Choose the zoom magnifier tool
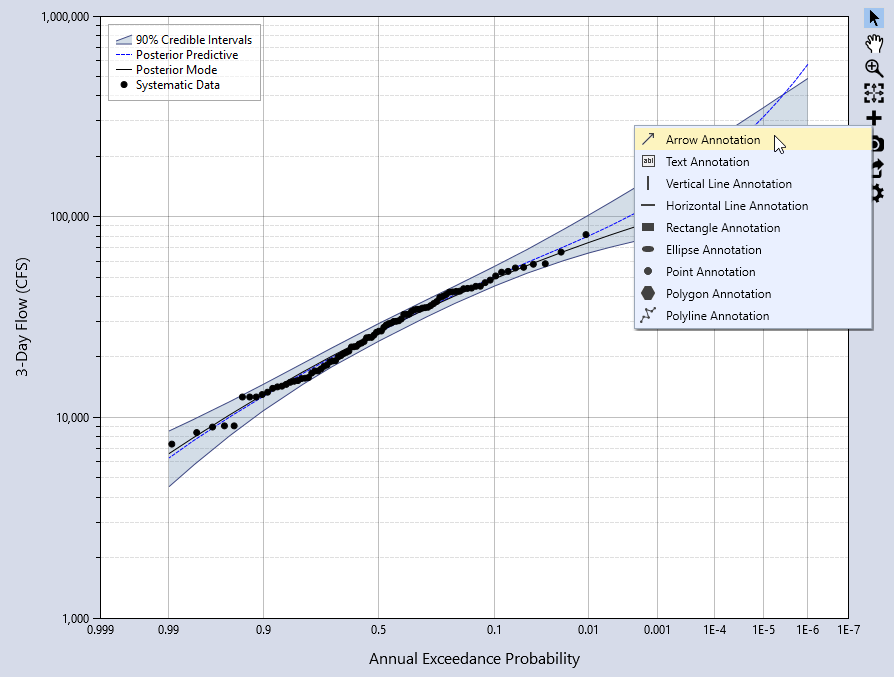This screenshot has height=677, width=894. (874, 68)
